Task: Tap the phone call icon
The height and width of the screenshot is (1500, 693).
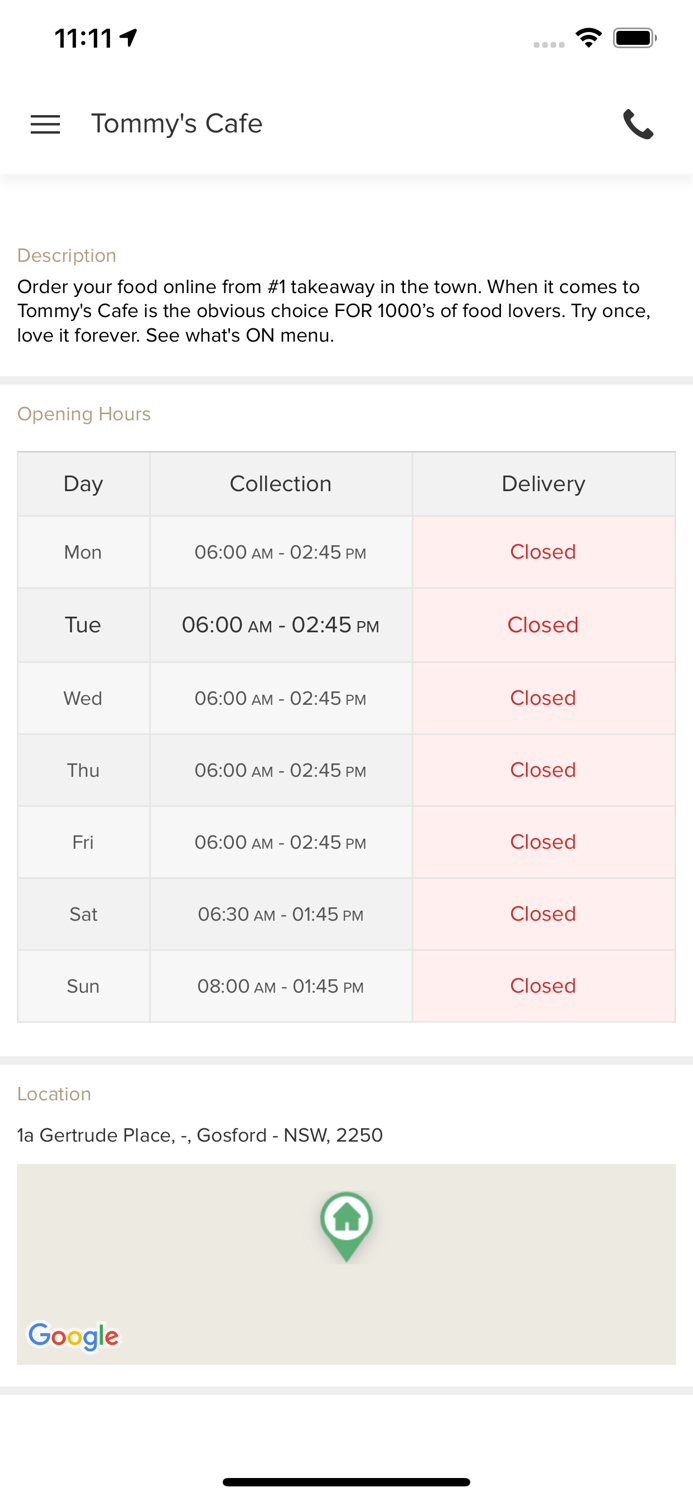Action: [x=638, y=124]
